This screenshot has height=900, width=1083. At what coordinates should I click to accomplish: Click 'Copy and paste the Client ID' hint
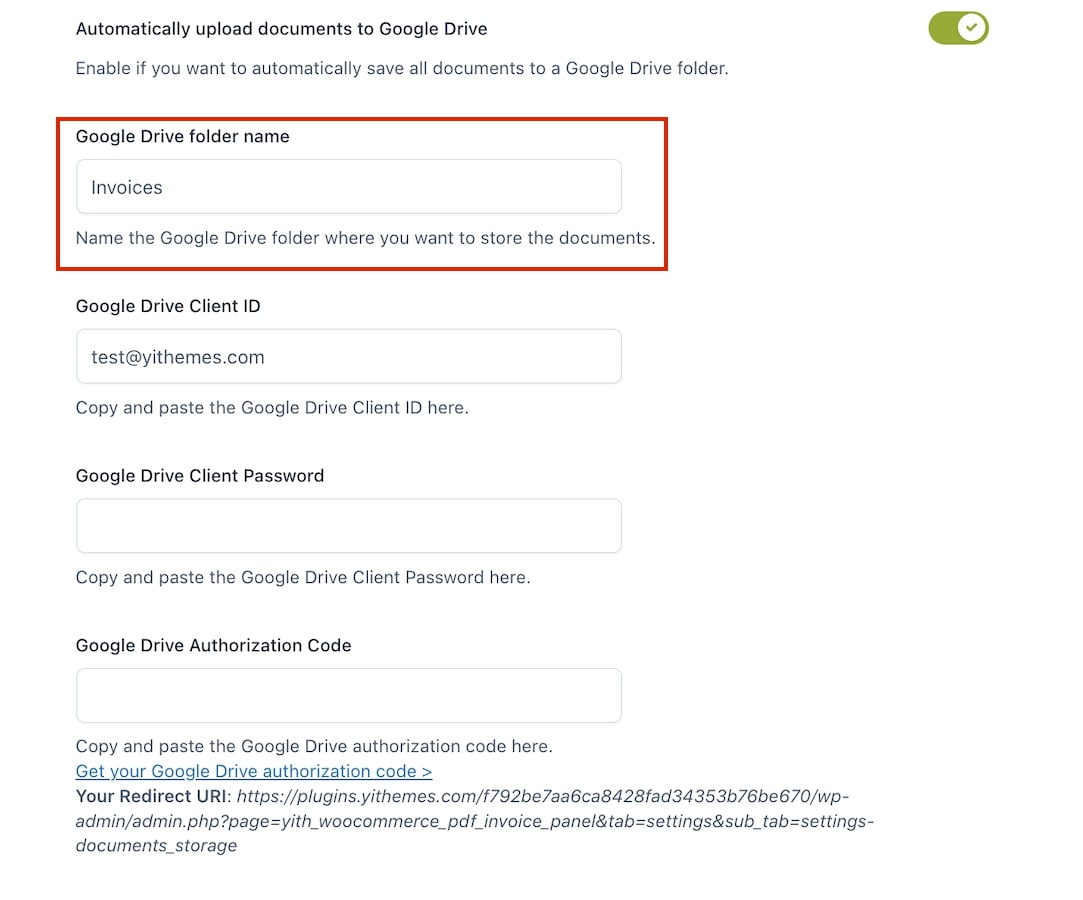(x=272, y=408)
